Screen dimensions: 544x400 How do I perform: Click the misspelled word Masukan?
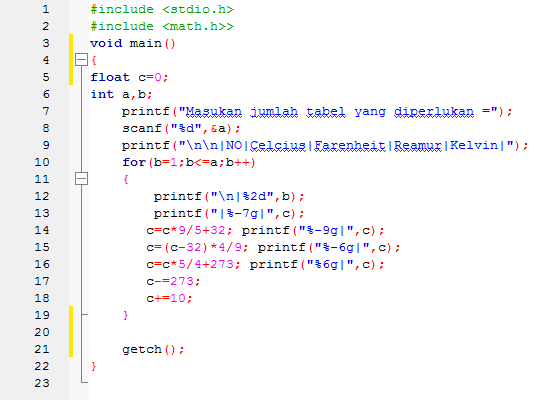pos(214,112)
